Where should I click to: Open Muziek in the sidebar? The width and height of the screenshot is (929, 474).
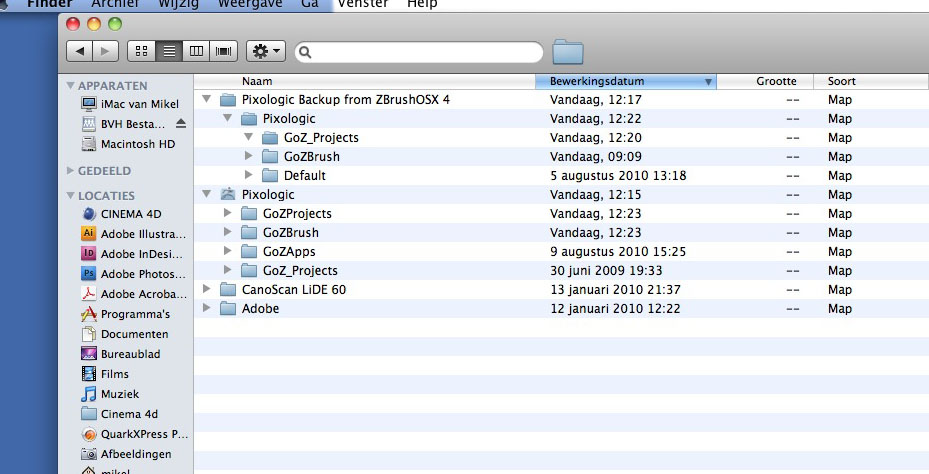tap(110, 394)
